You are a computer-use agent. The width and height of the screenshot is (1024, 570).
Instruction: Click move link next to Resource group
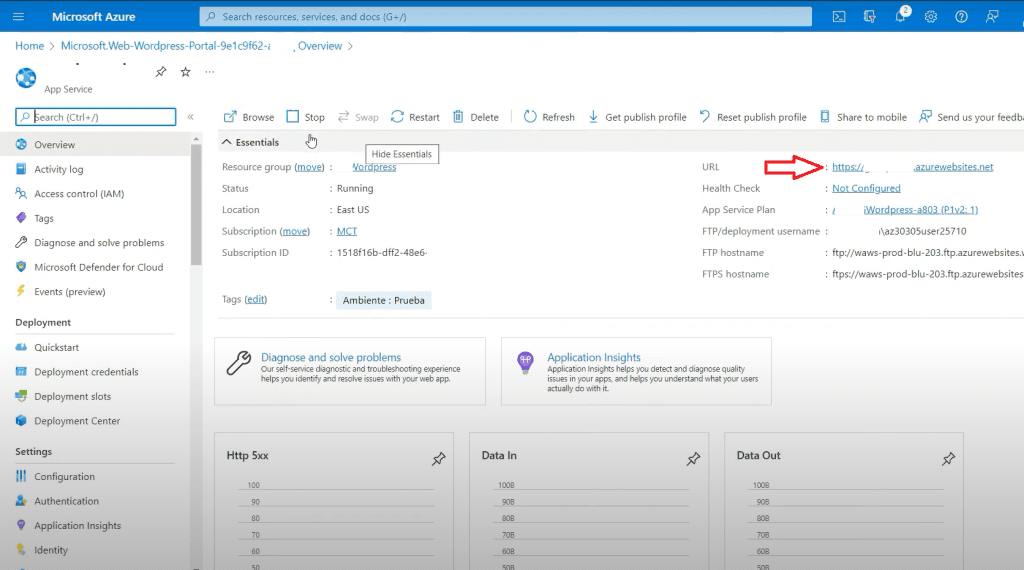pos(310,167)
